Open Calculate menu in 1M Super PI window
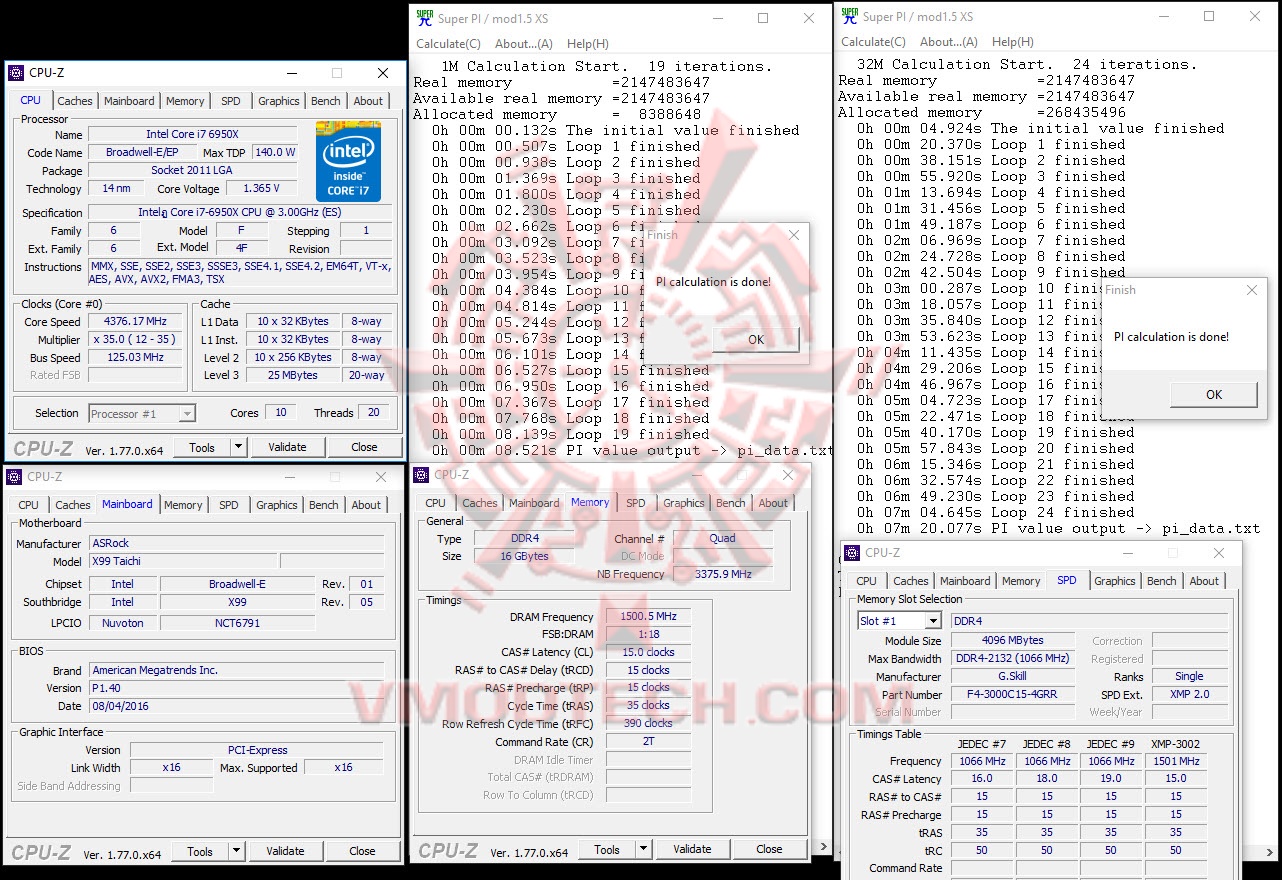The height and width of the screenshot is (880, 1282). [x=448, y=44]
